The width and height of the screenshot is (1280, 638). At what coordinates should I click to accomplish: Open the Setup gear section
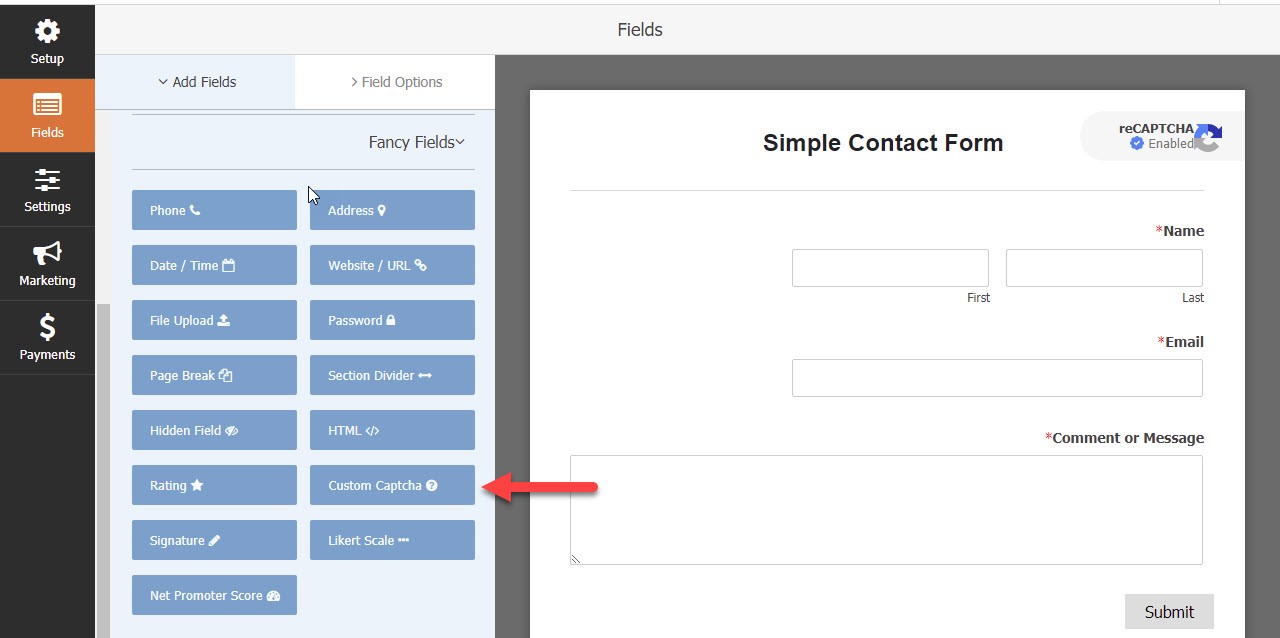pos(47,42)
